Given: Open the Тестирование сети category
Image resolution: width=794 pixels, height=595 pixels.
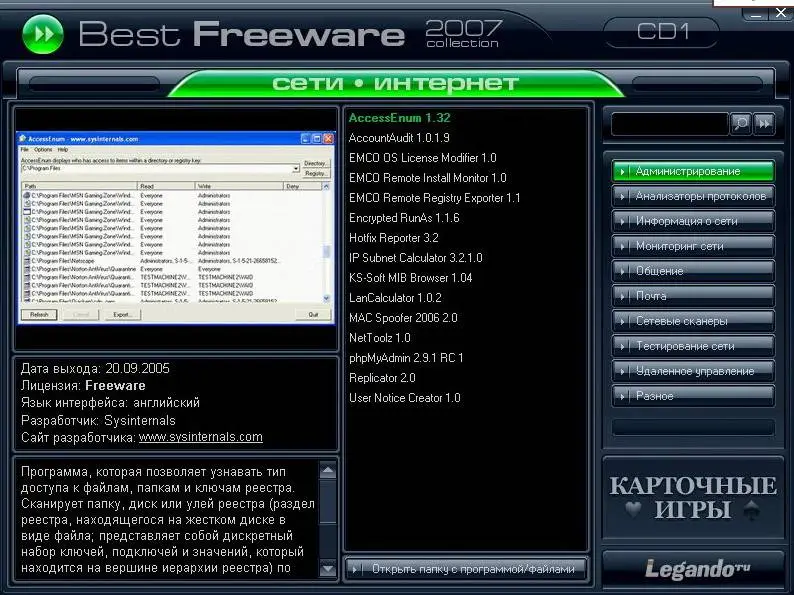Looking at the screenshot, I should click(x=693, y=346).
